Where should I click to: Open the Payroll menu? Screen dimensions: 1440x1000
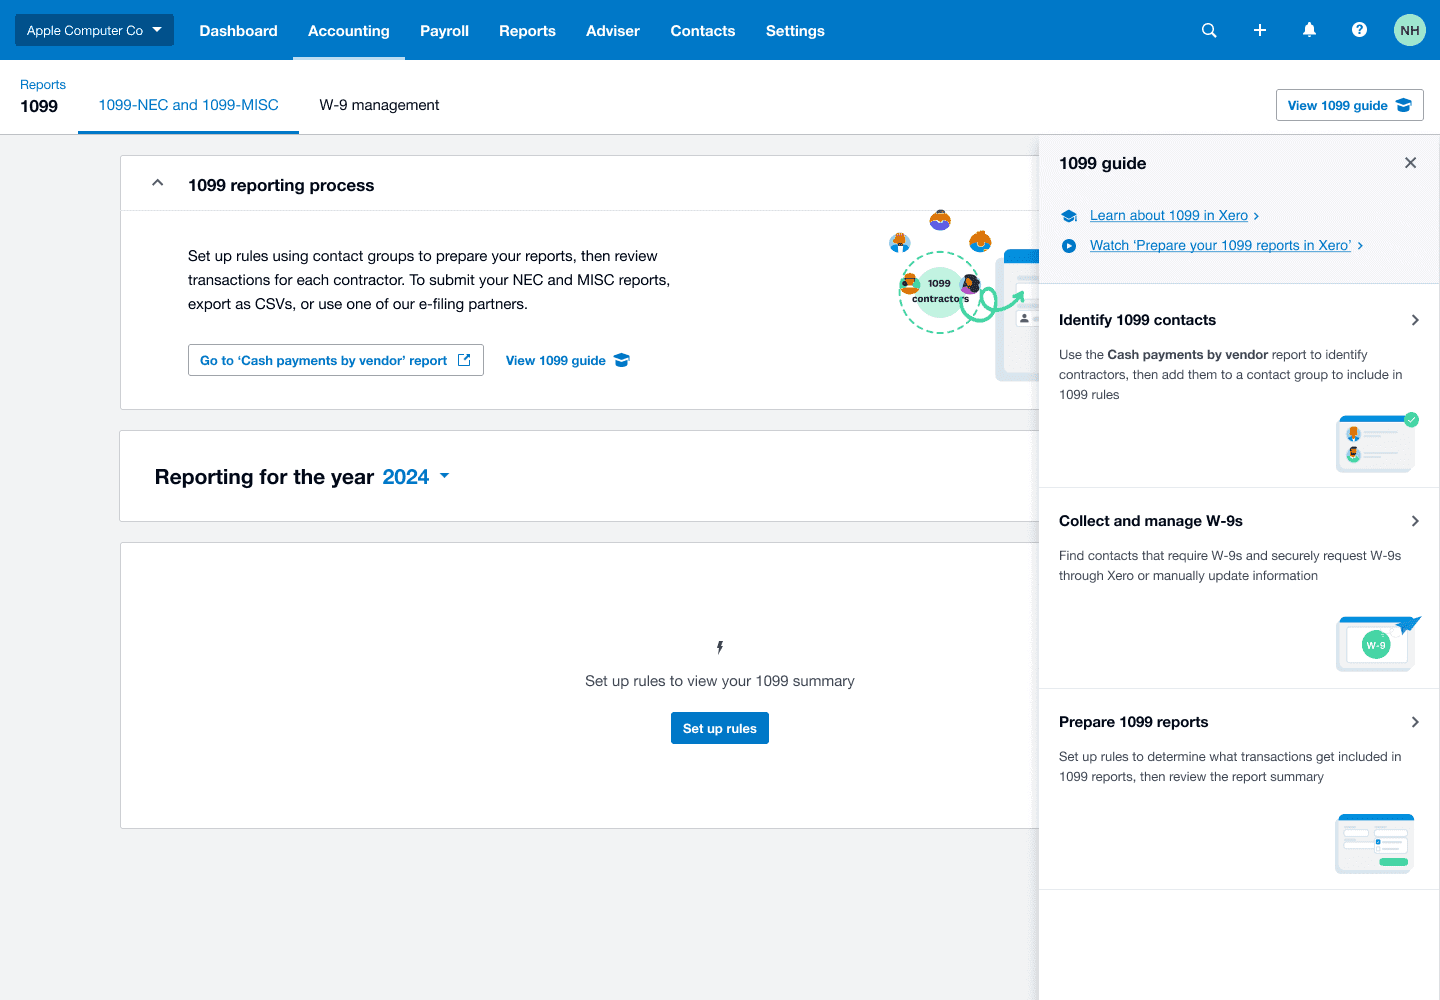click(x=444, y=30)
